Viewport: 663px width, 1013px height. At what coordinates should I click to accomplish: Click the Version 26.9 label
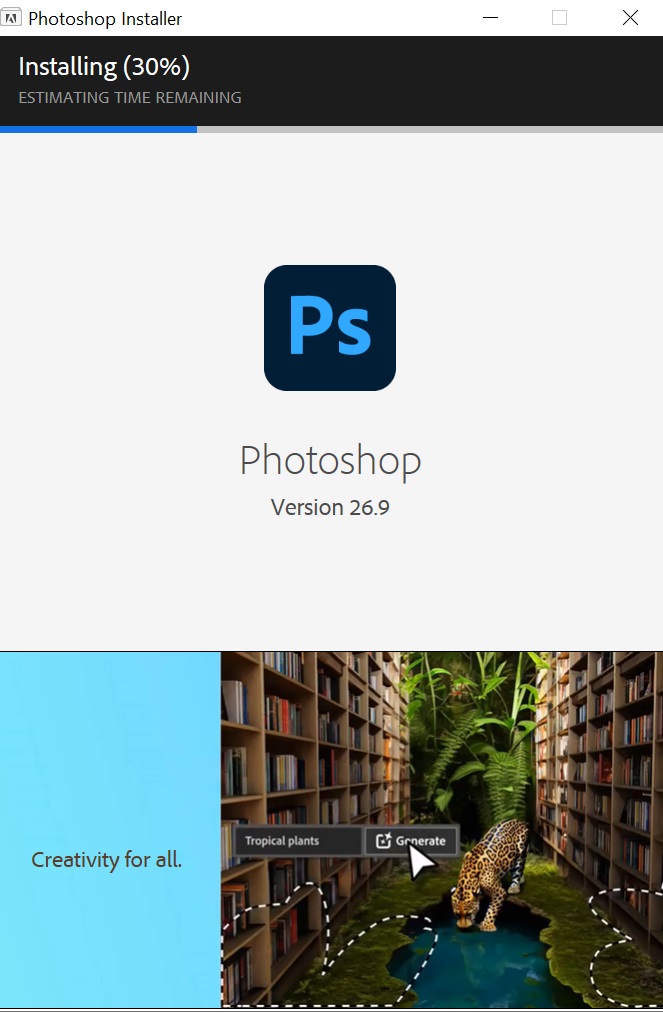[x=330, y=507]
